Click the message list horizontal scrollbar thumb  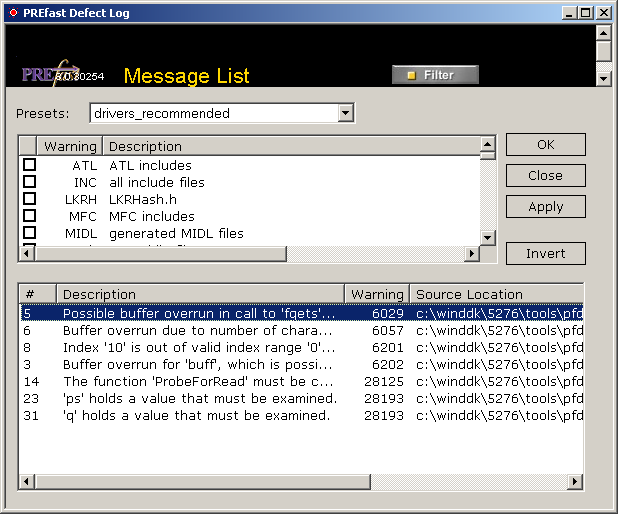point(202,481)
